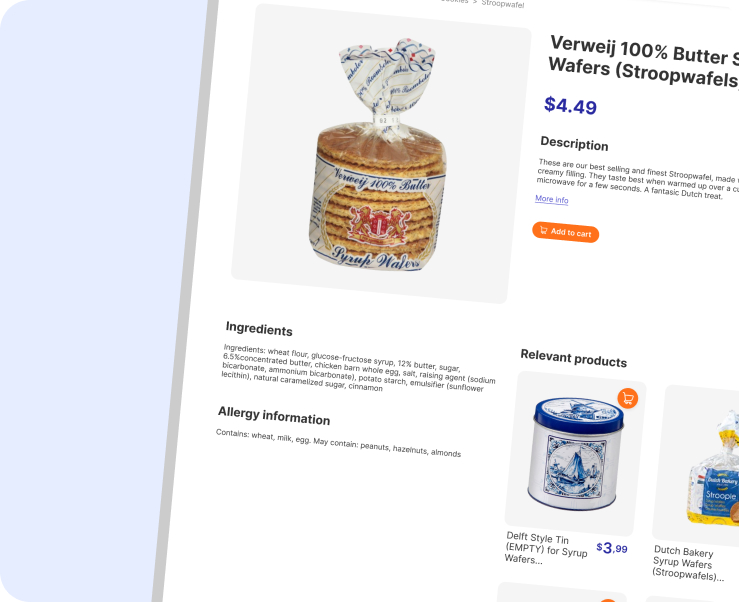Click the orange cart icon on Delft Tin card
Screen dimensions: 739x602
coord(628,398)
